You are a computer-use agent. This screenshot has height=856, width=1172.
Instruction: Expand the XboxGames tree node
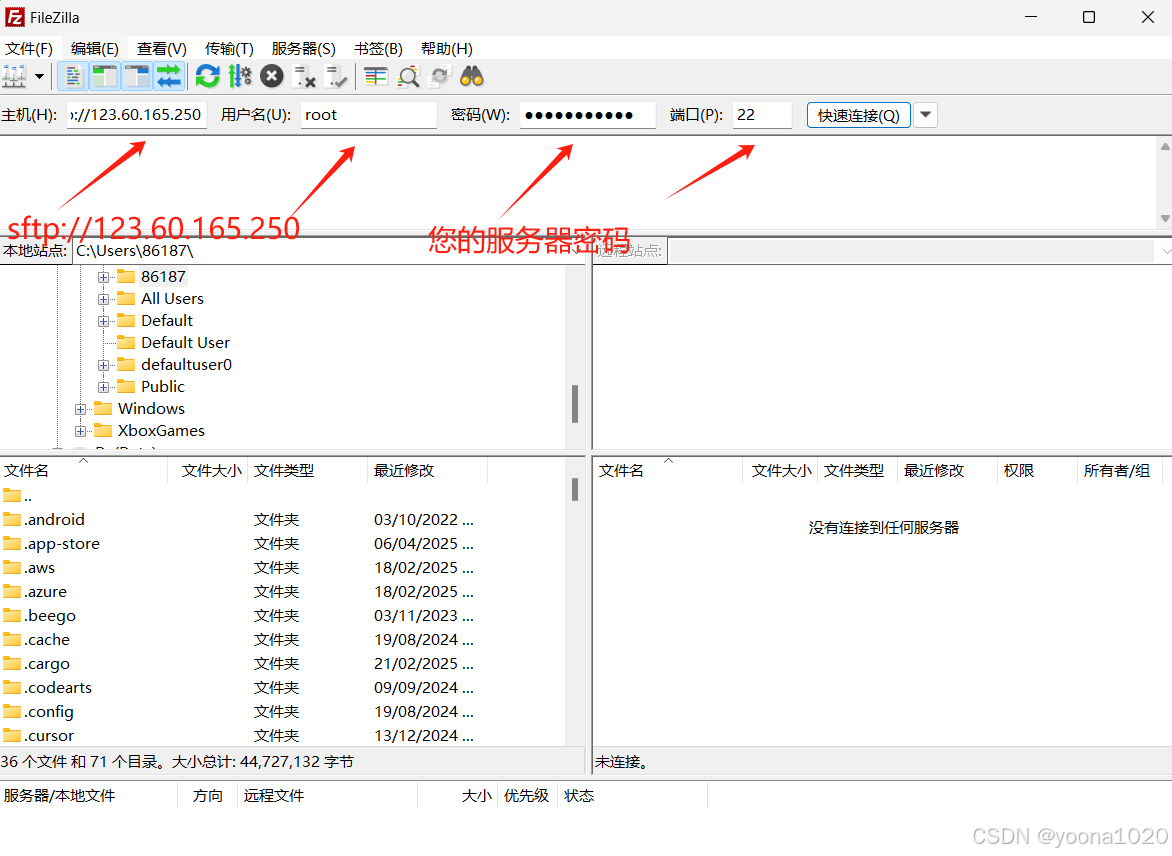(x=80, y=431)
